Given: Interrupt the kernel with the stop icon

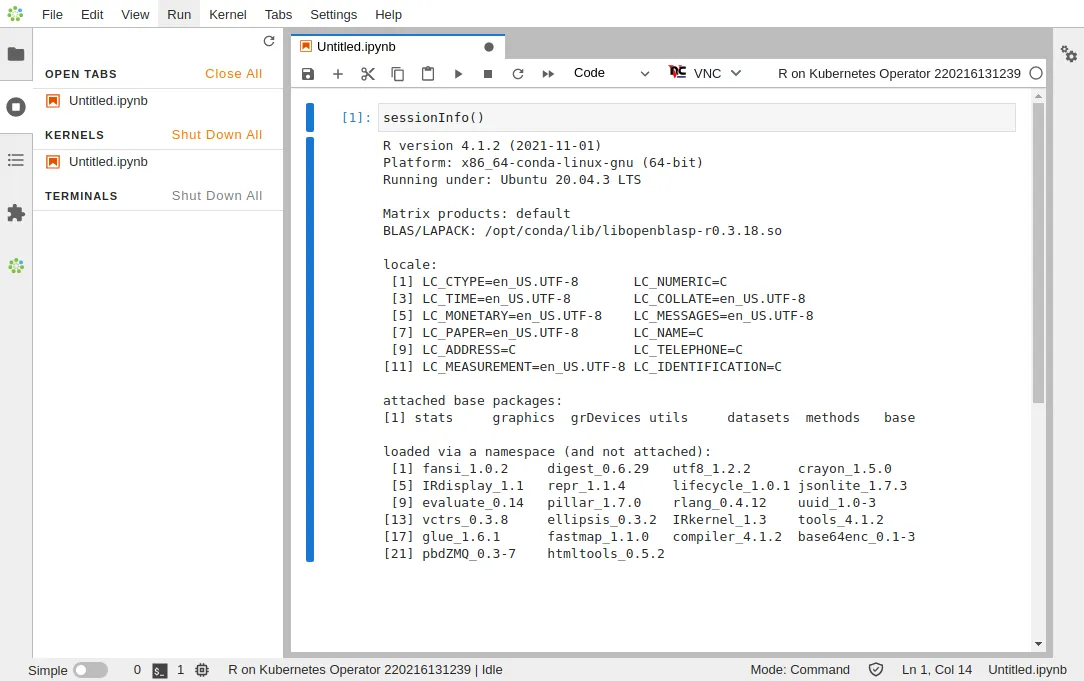Looking at the screenshot, I should (488, 74).
